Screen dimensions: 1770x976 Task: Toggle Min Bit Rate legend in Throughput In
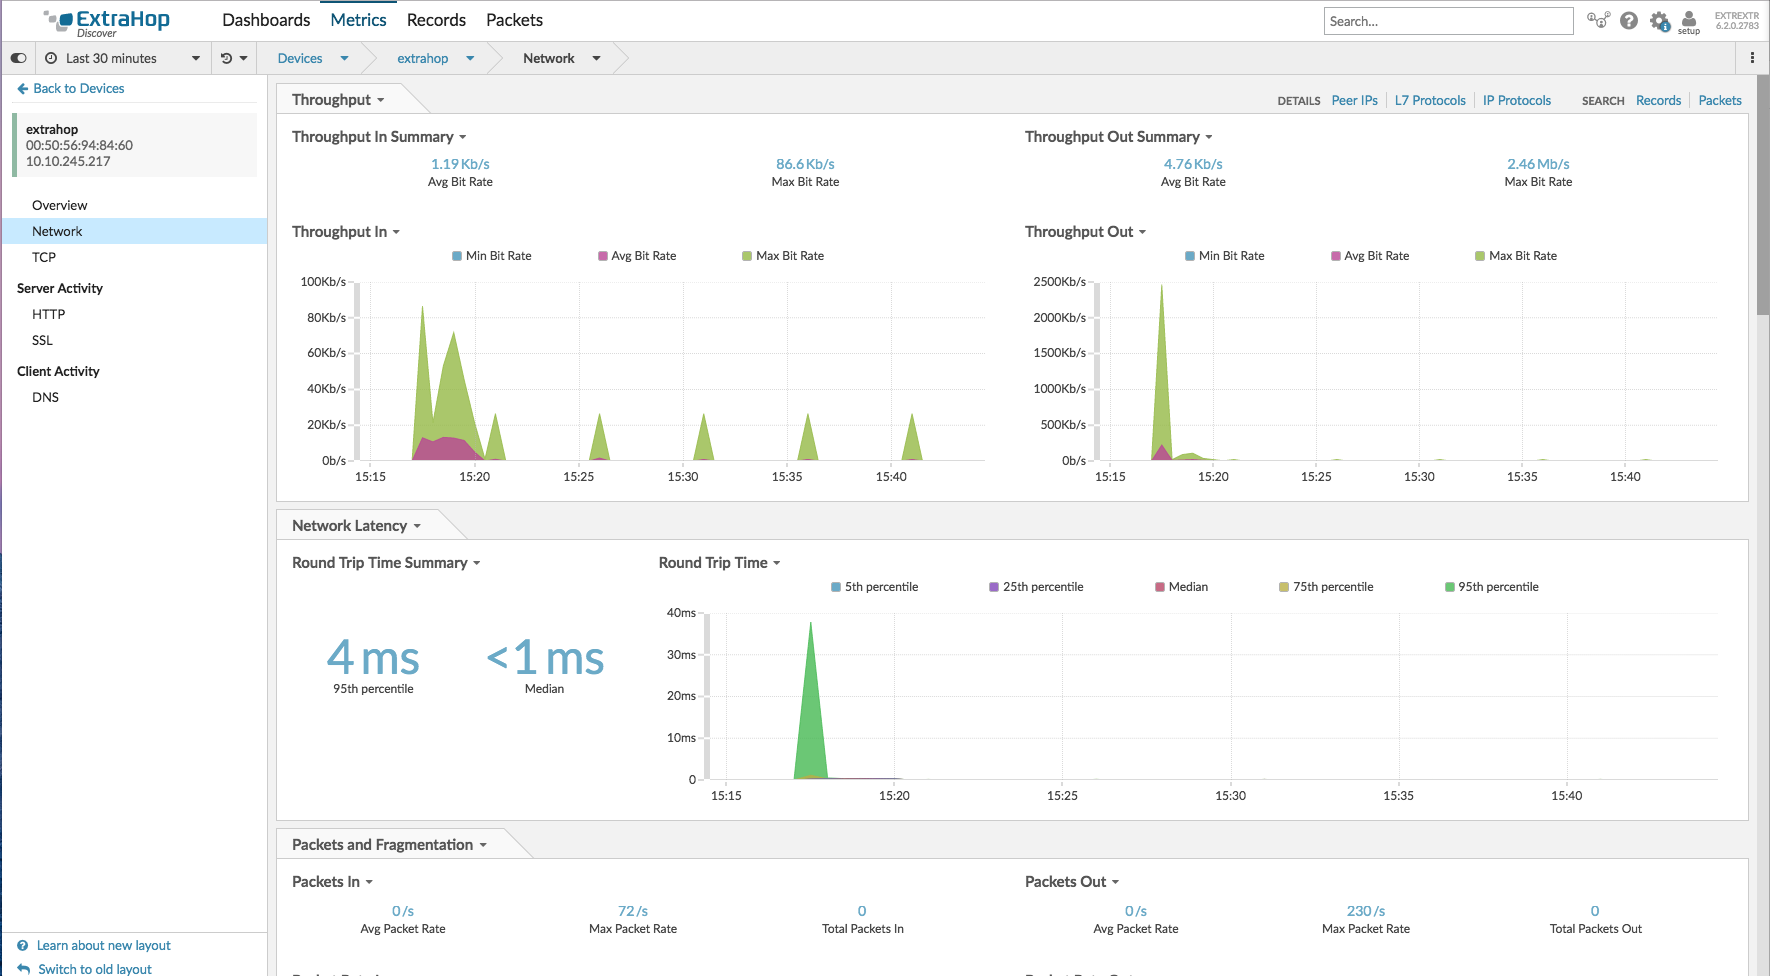[x=492, y=256]
